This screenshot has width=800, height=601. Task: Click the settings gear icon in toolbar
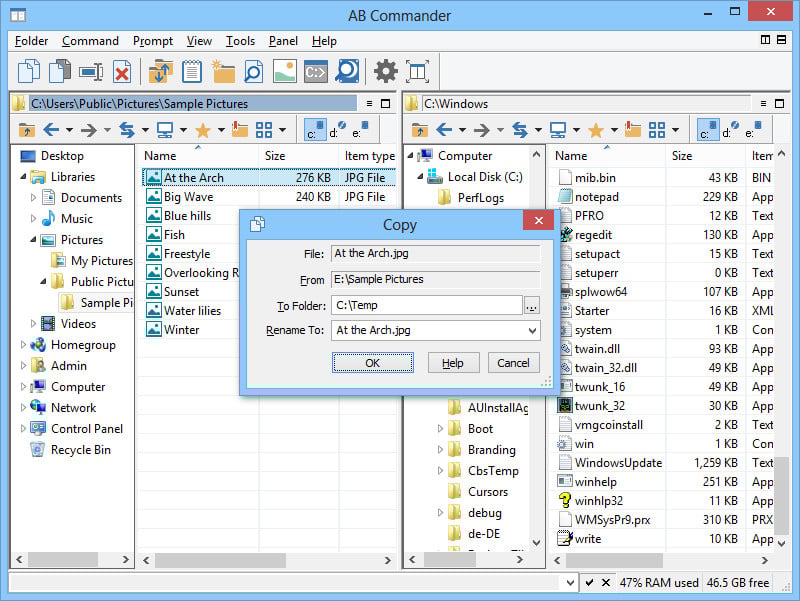pos(385,71)
